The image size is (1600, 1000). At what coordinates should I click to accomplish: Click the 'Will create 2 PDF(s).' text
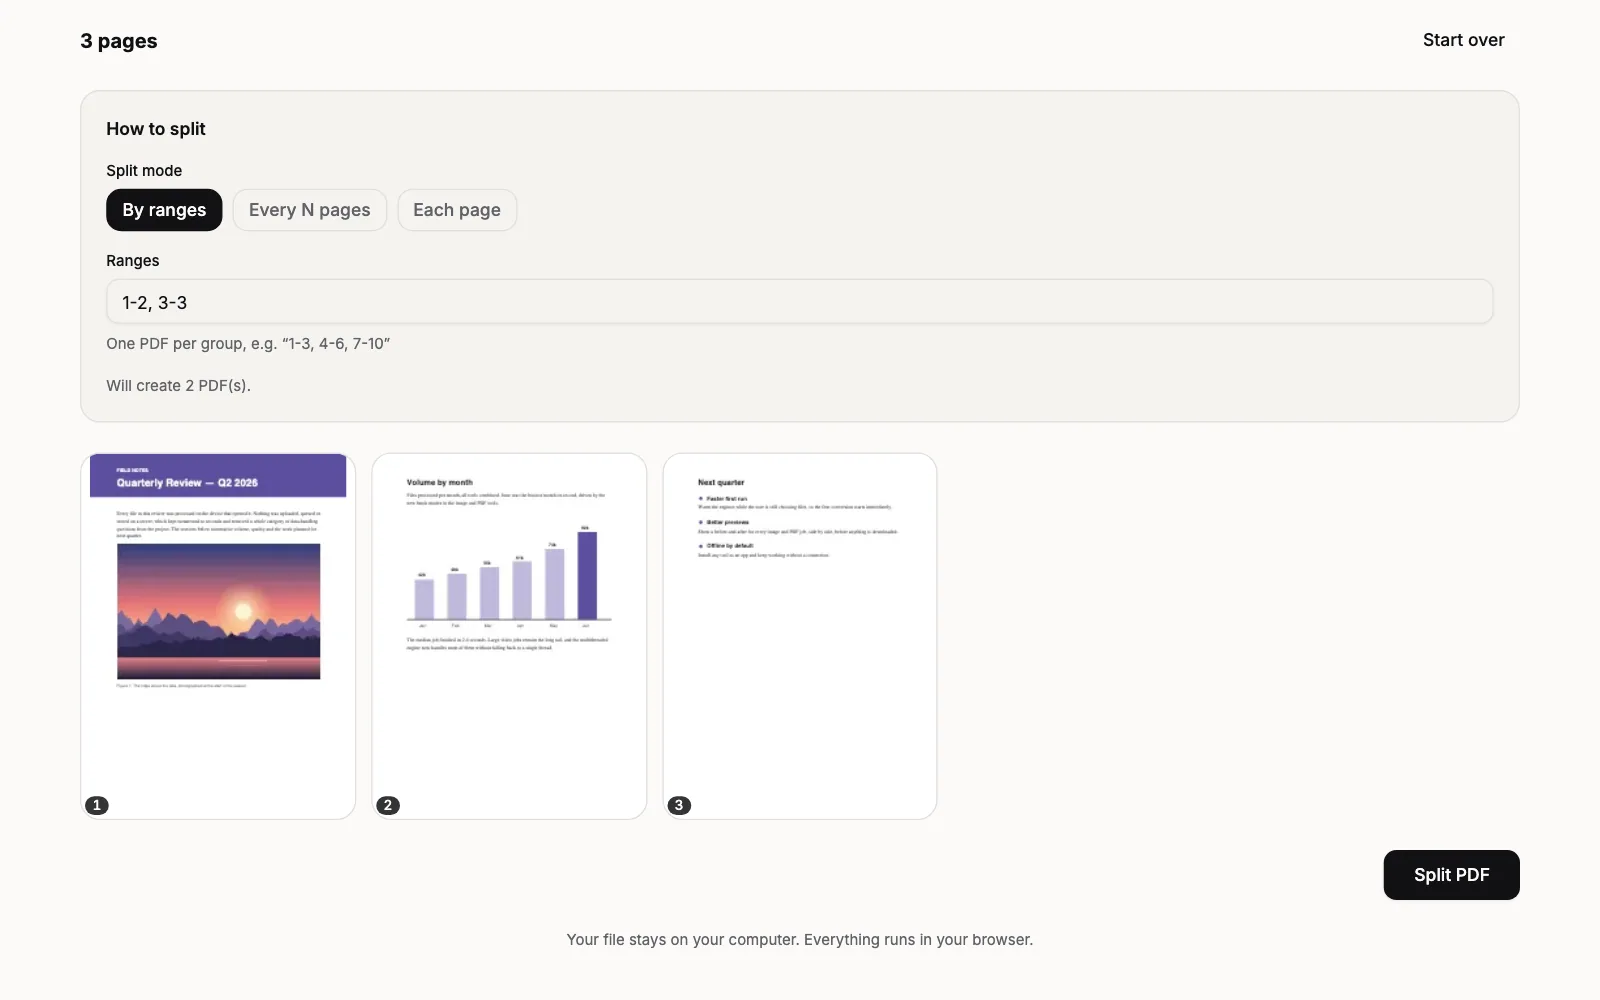point(179,386)
